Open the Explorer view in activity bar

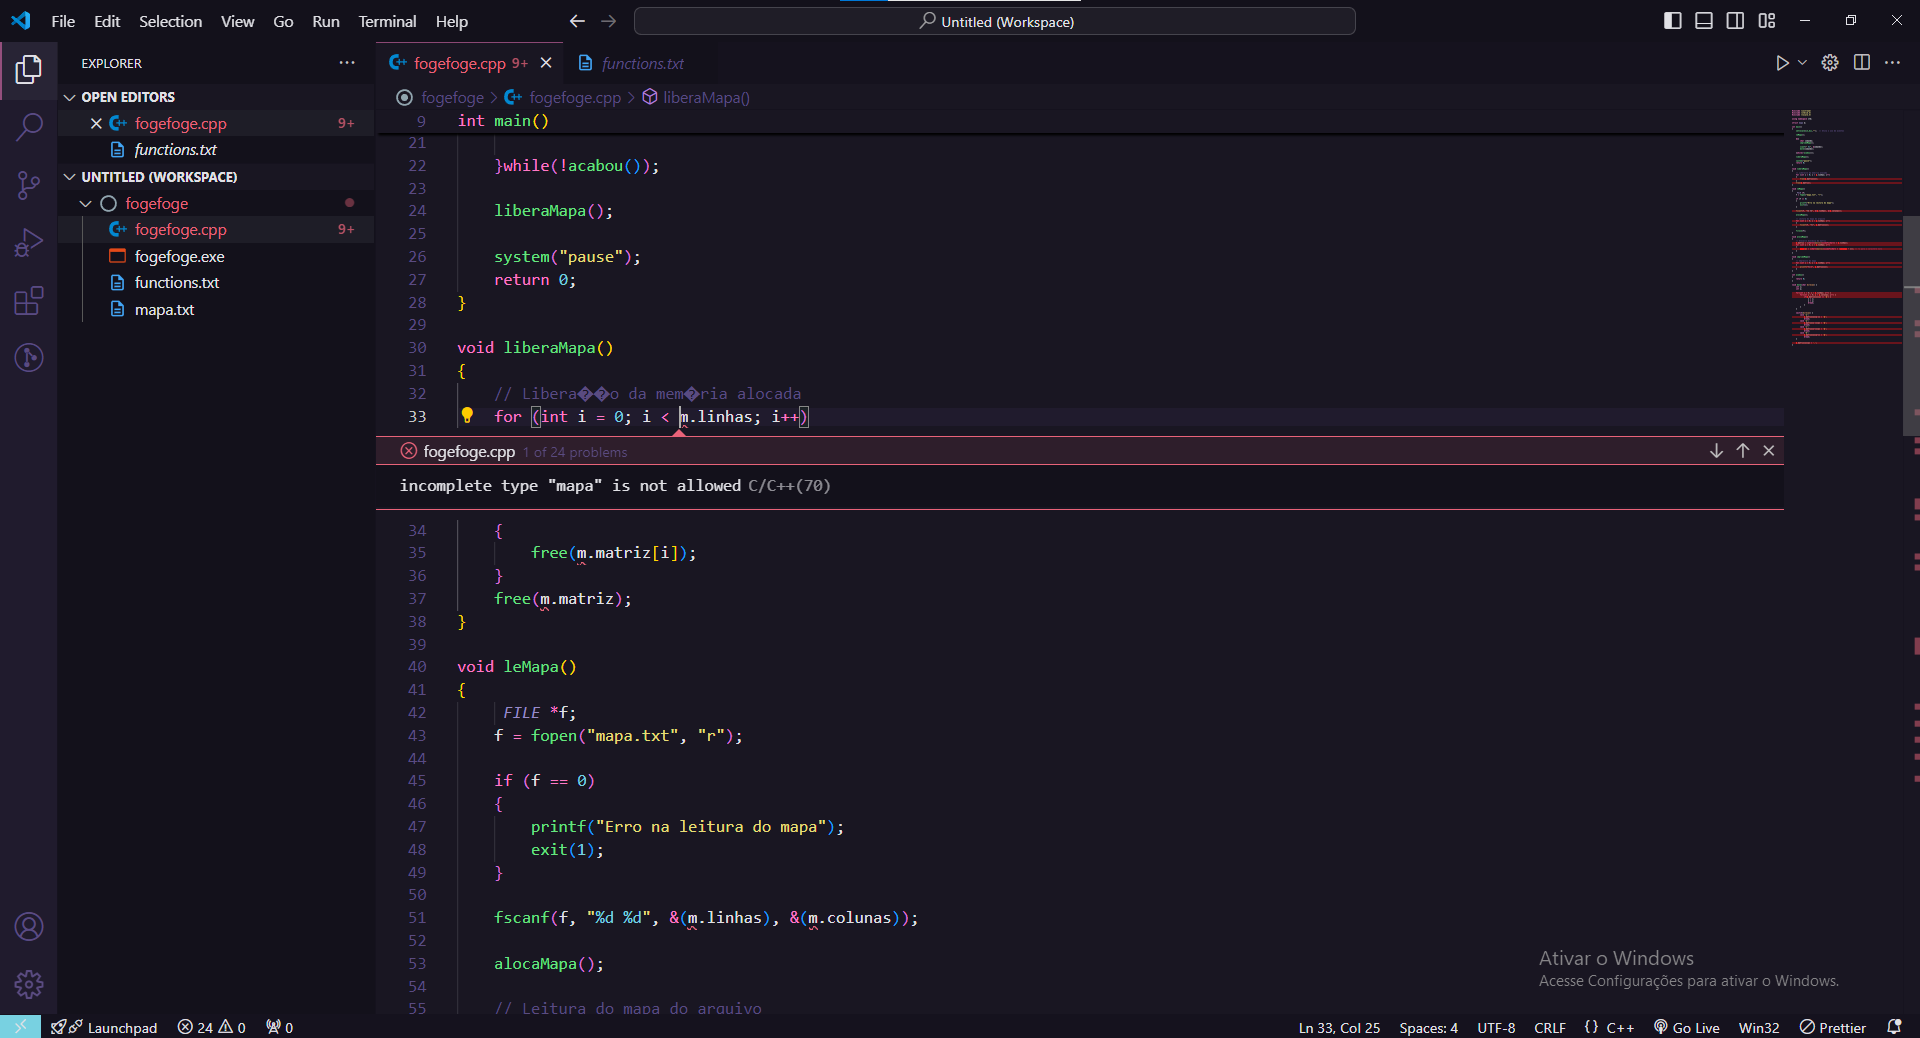pyautogui.click(x=29, y=69)
